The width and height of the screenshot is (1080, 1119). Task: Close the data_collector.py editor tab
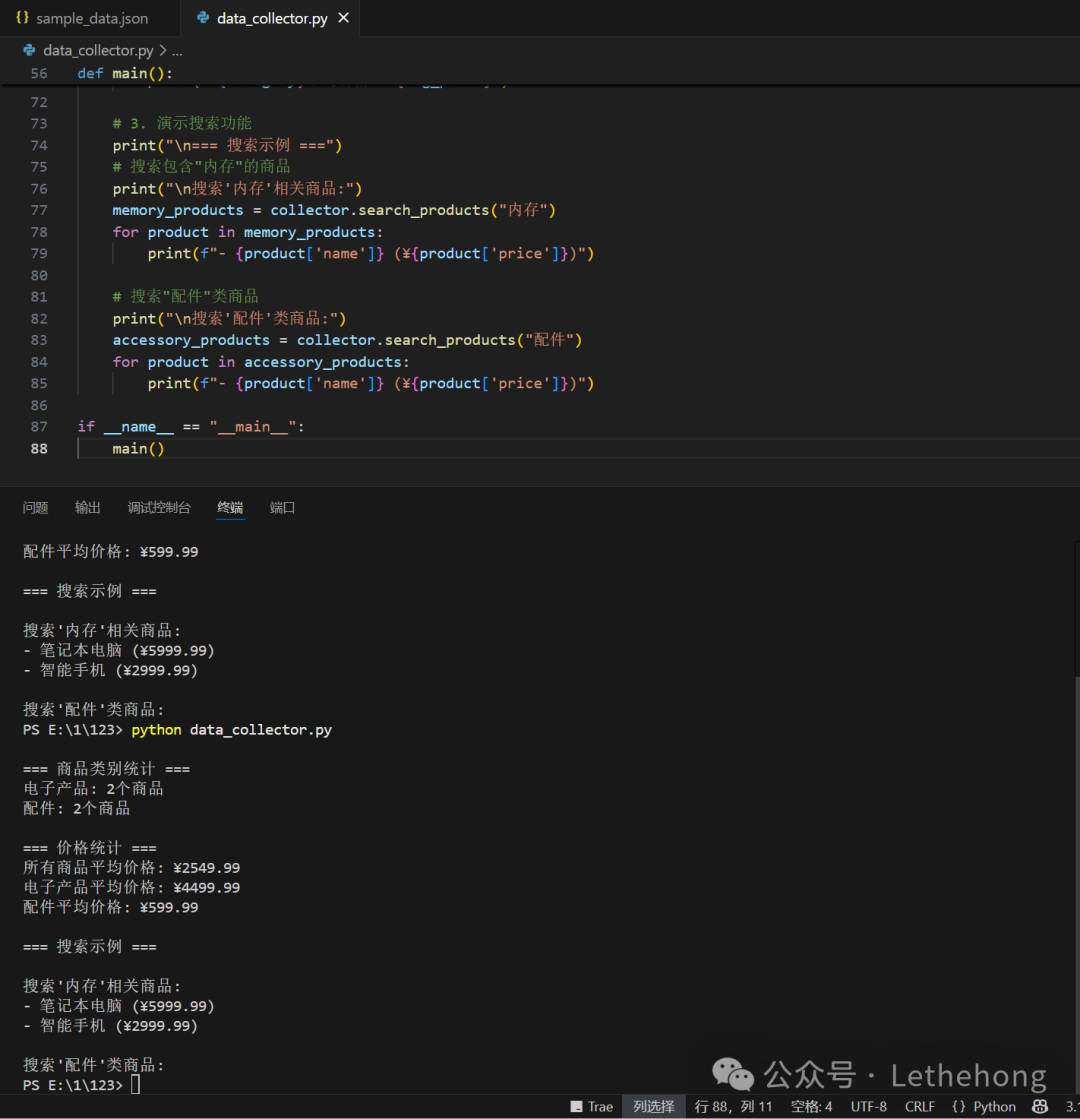(x=343, y=18)
